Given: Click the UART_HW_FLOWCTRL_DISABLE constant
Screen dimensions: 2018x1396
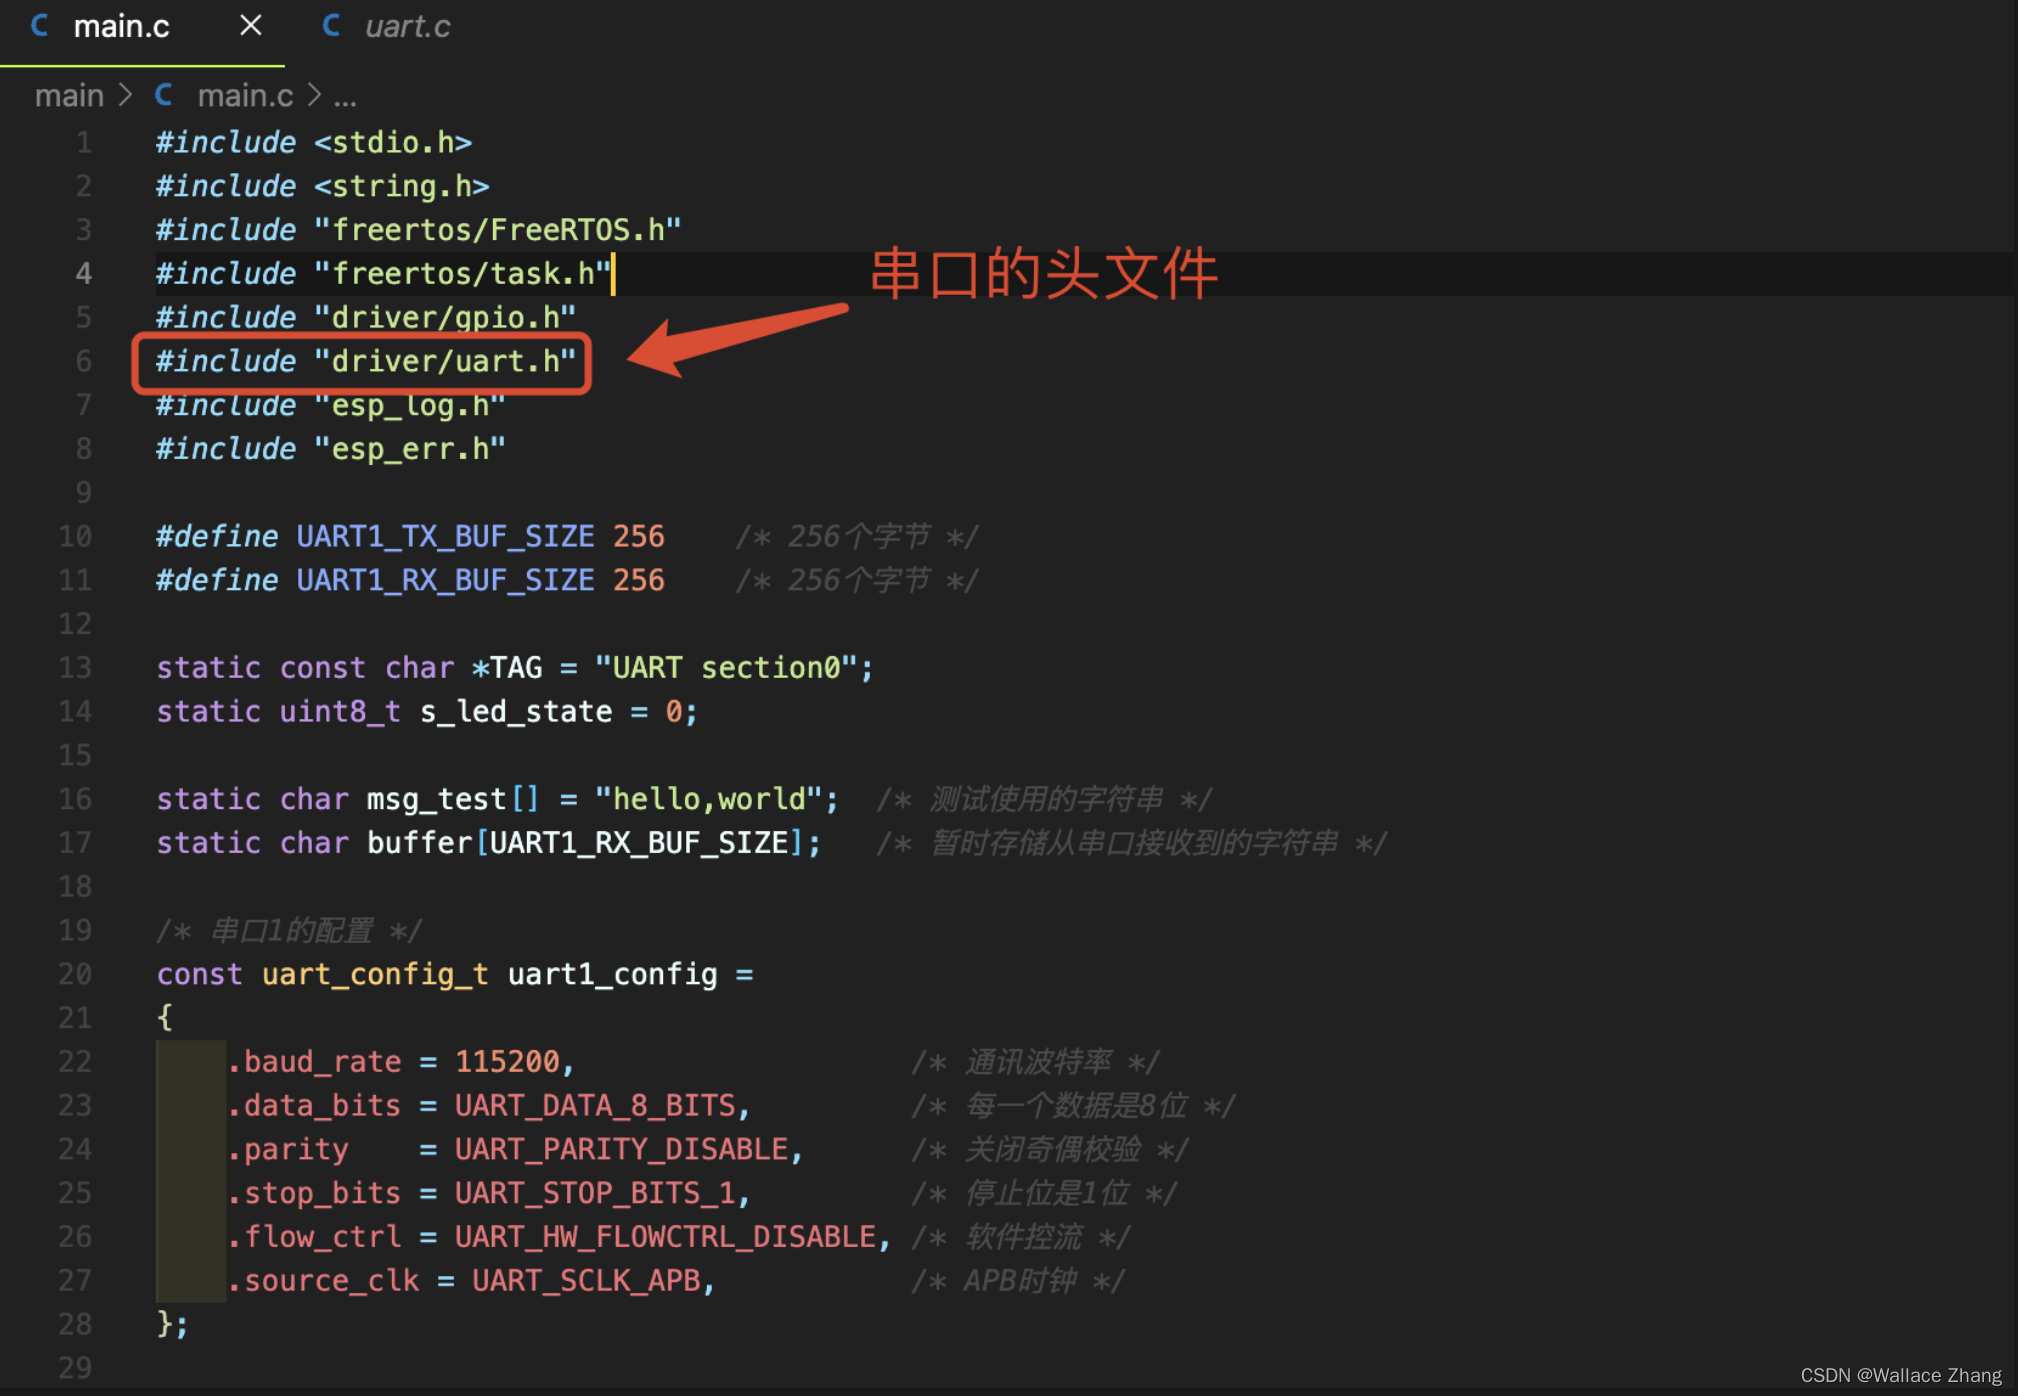Looking at the screenshot, I should [665, 1238].
